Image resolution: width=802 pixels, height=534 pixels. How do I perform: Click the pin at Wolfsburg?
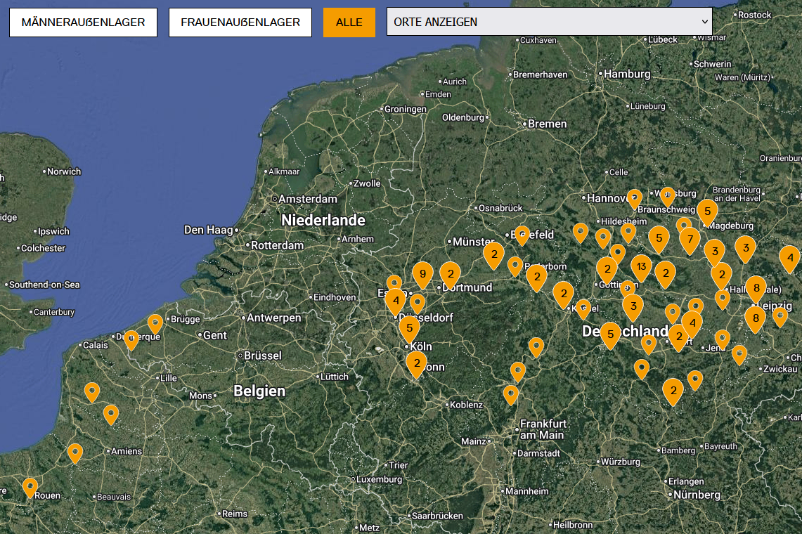point(667,196)
